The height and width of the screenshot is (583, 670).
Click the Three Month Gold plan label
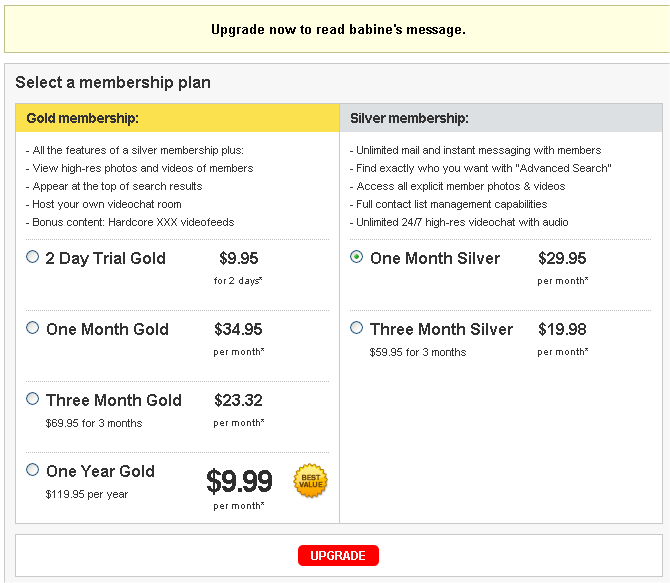(114, 400)
